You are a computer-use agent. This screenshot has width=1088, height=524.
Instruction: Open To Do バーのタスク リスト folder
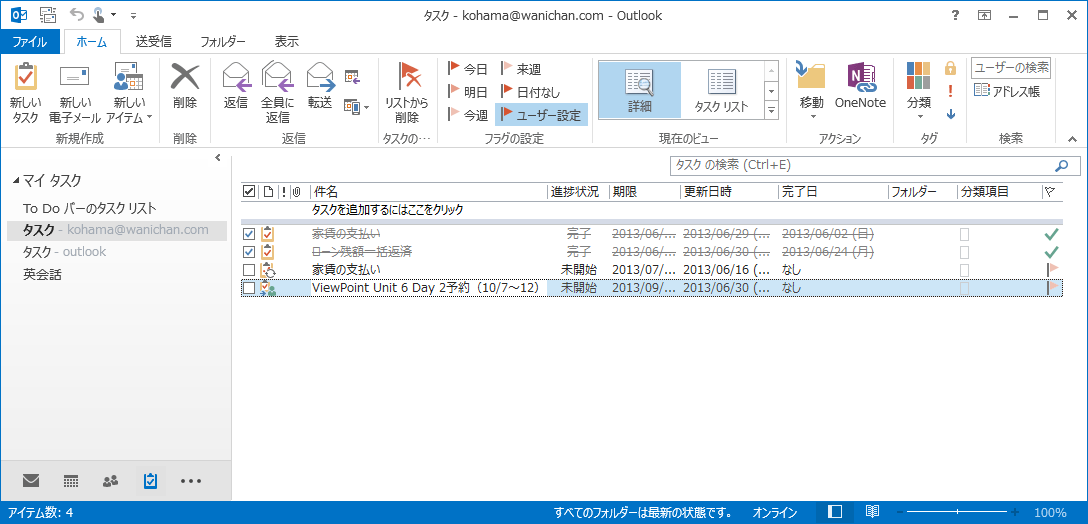pos(90,208)
